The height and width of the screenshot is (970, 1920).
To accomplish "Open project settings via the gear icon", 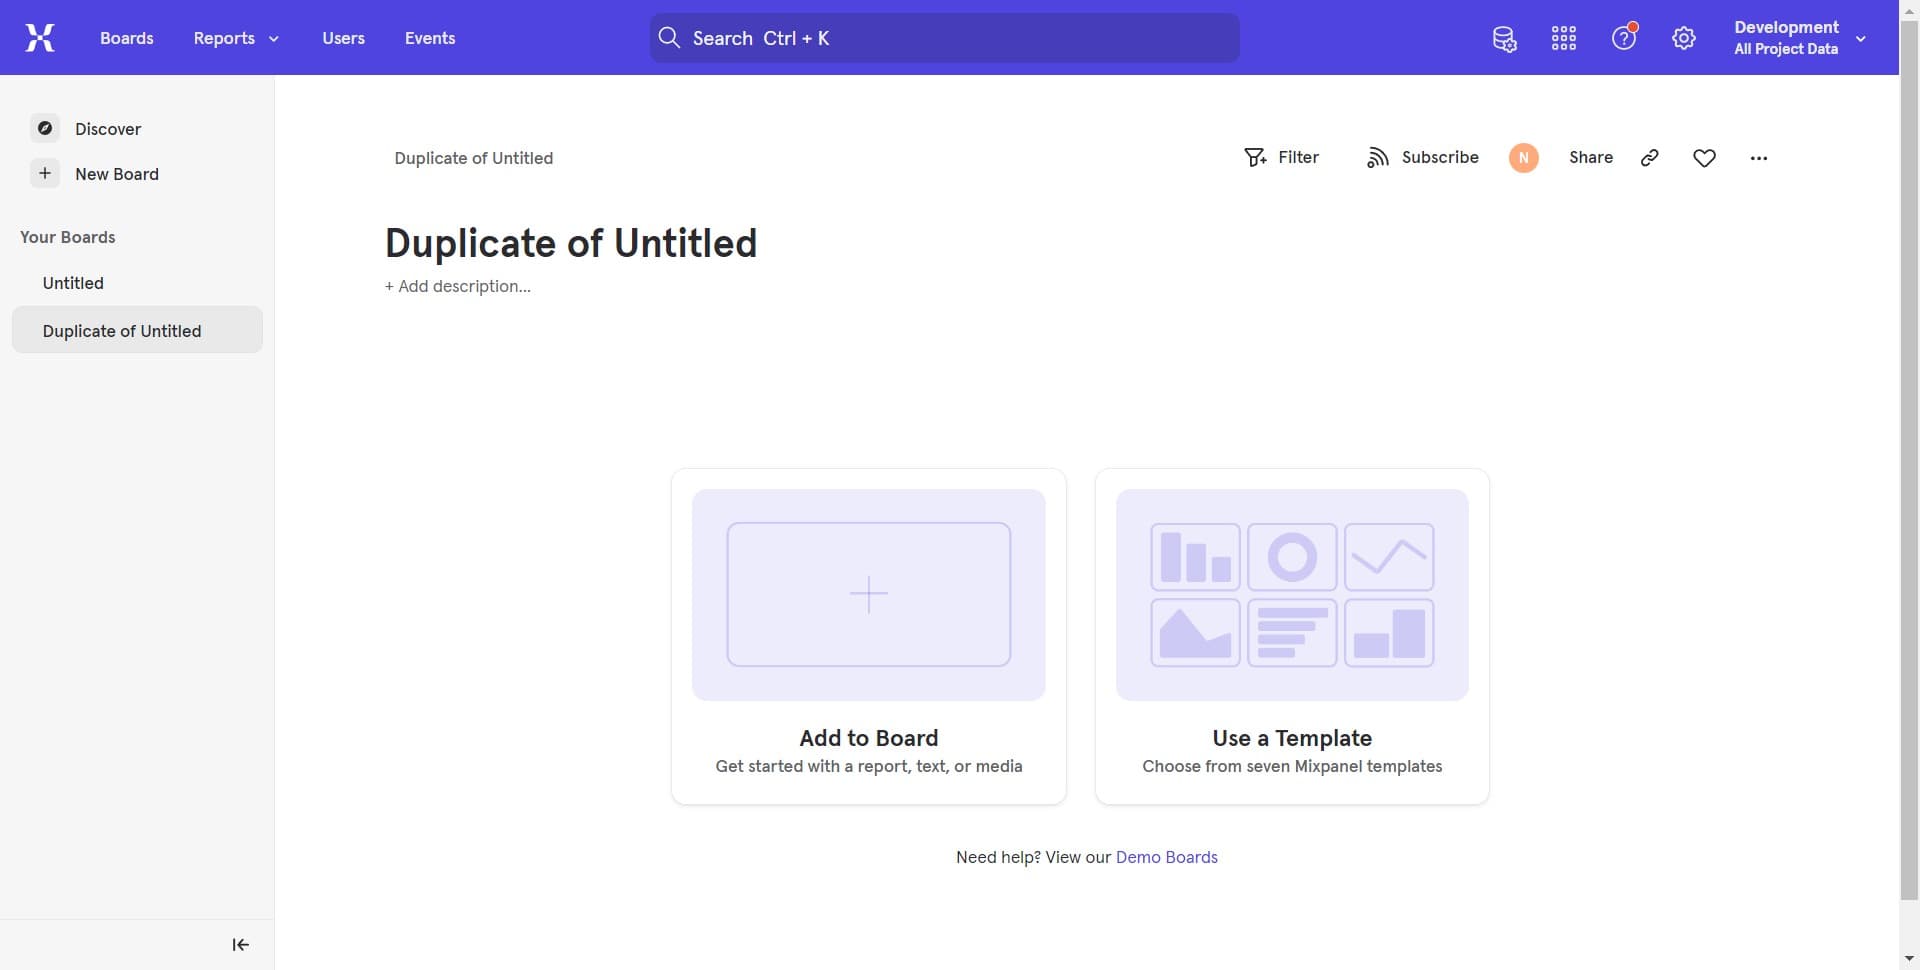I will [x=1683, y=38].
